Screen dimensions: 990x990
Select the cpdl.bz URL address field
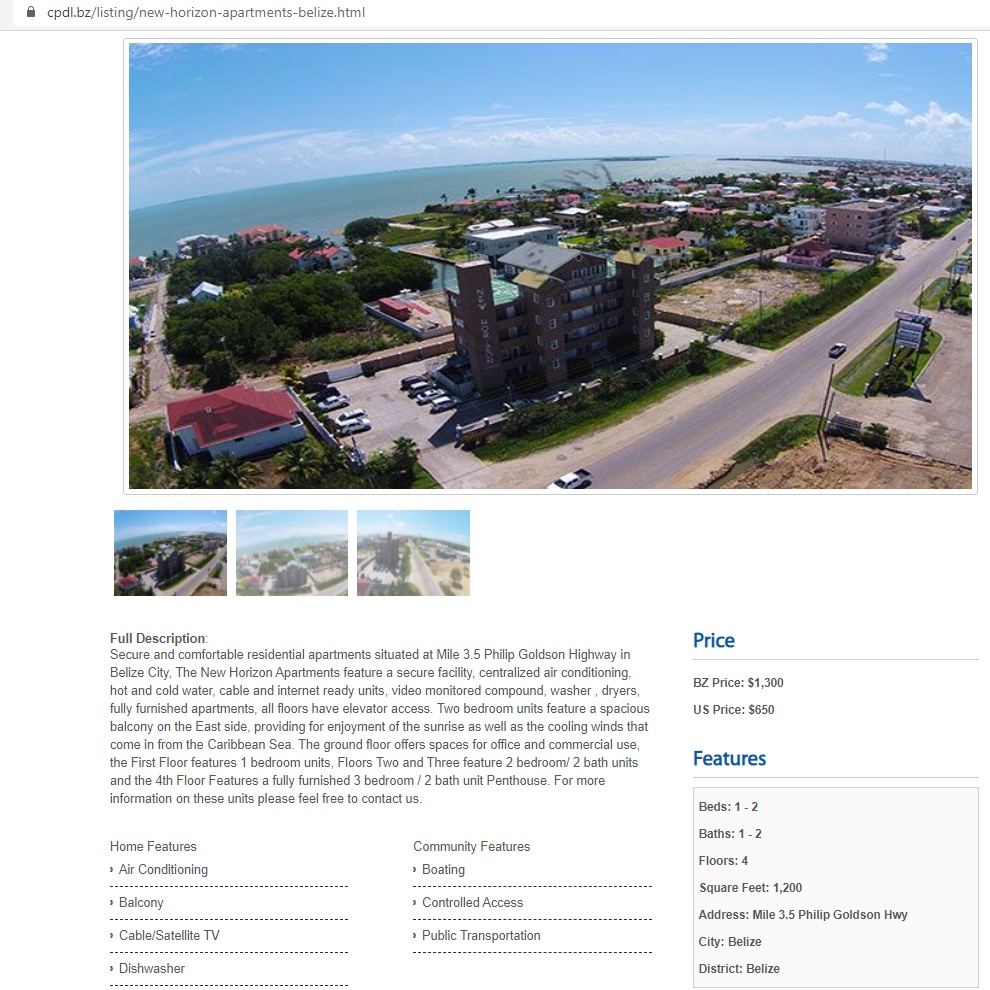[x=206, y=12]
